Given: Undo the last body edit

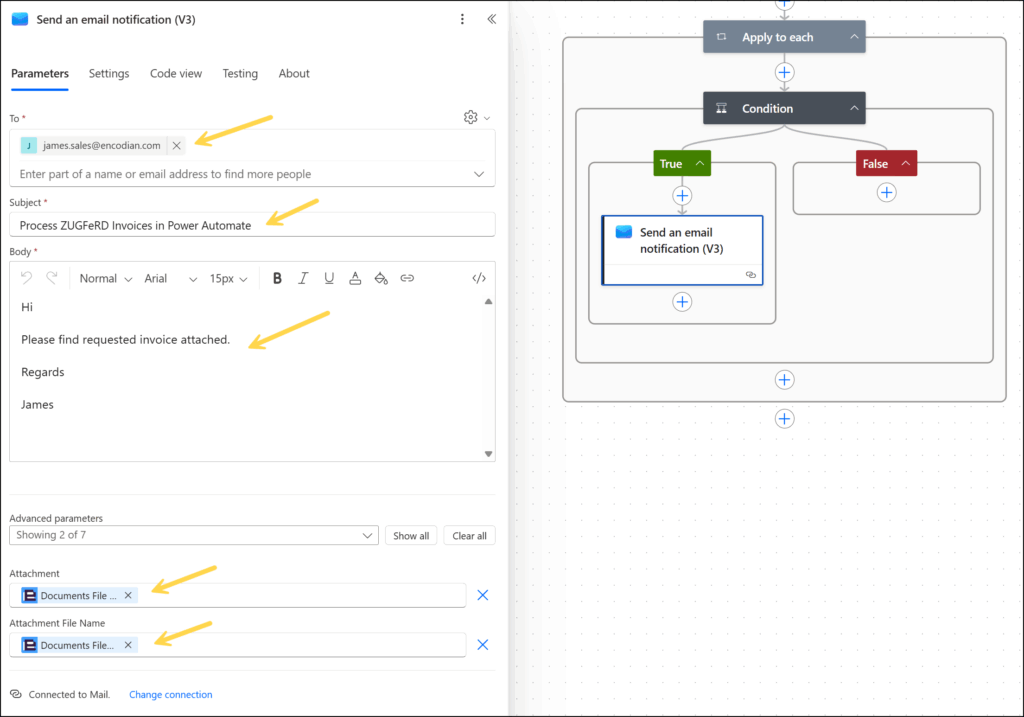Looking at the screenshot, I should pyautogui.click(x=26, y=278).
